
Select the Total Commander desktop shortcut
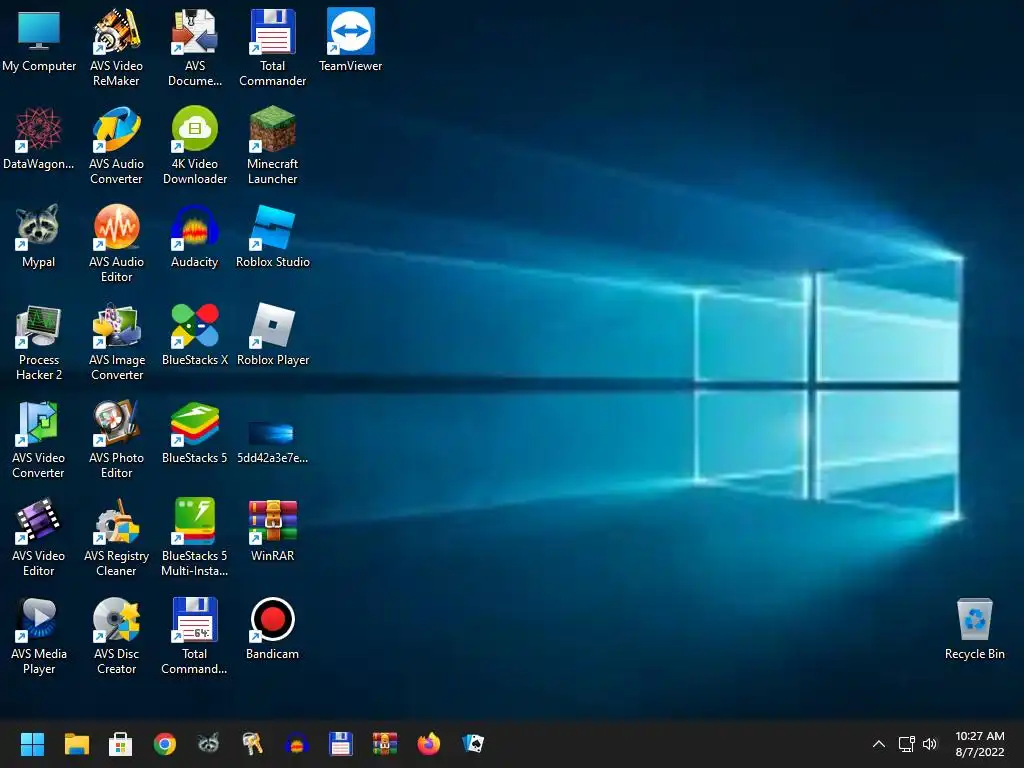tap(272, 47)
